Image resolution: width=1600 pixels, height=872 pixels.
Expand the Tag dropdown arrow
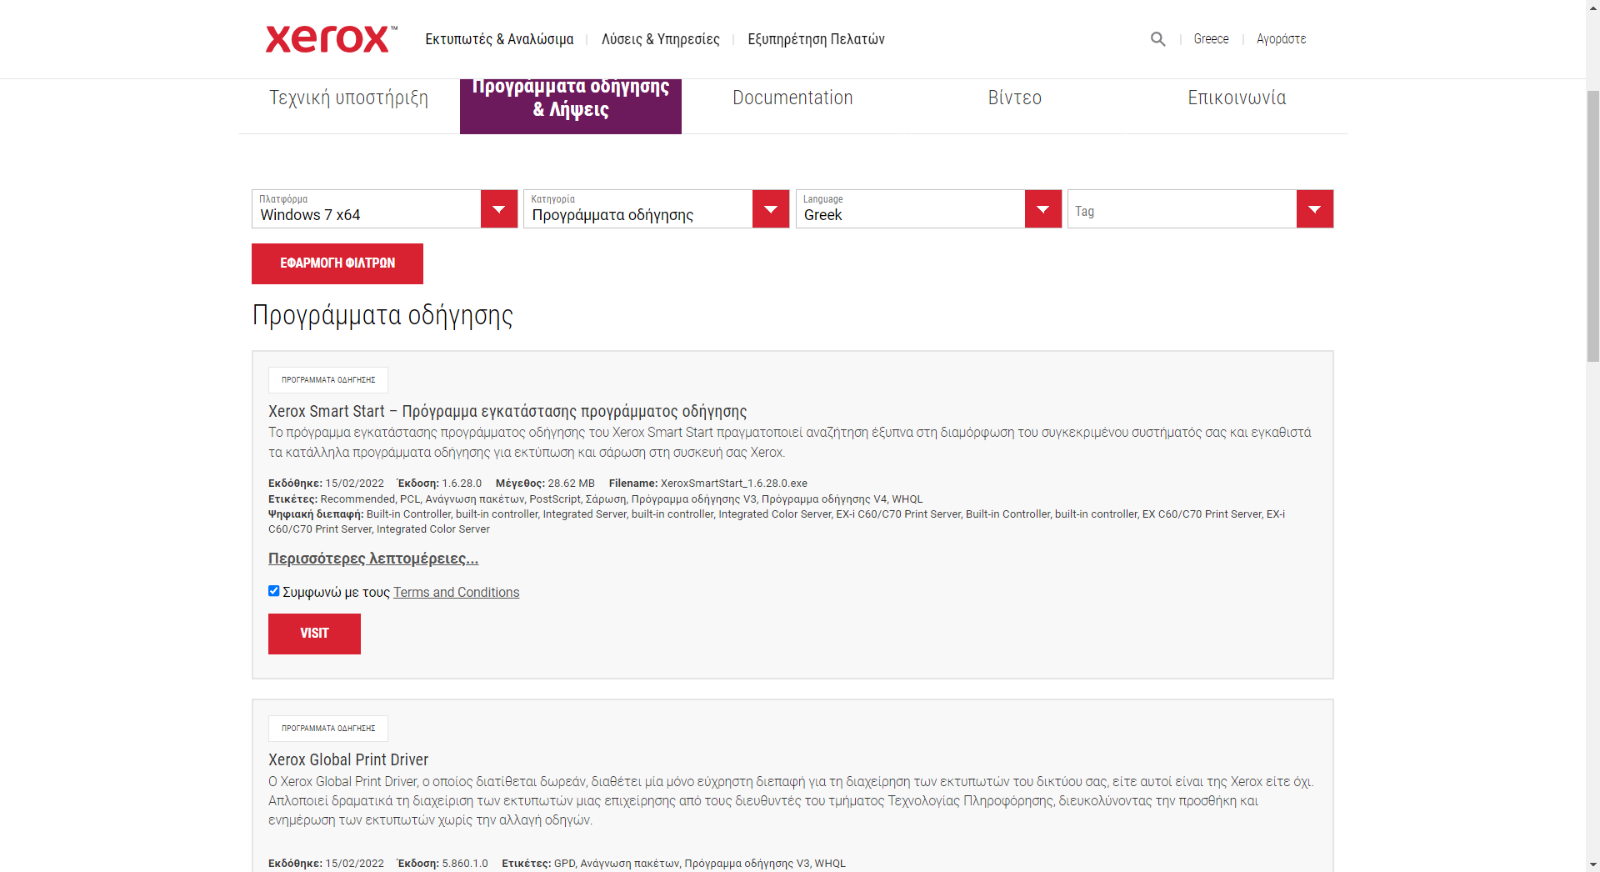pyautogui.click(x=1315, y=209)
